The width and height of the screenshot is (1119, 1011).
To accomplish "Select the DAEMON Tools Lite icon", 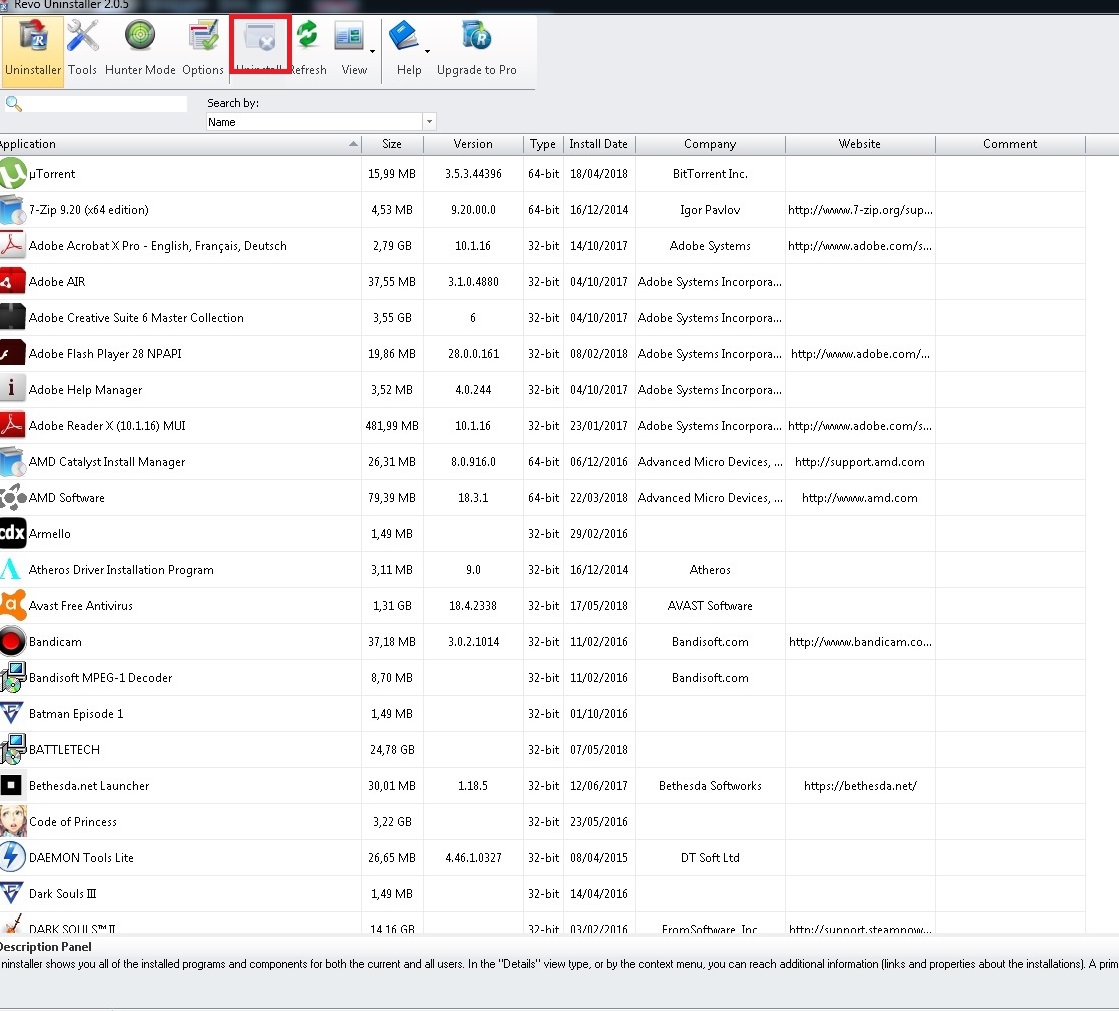I will 13,858.
